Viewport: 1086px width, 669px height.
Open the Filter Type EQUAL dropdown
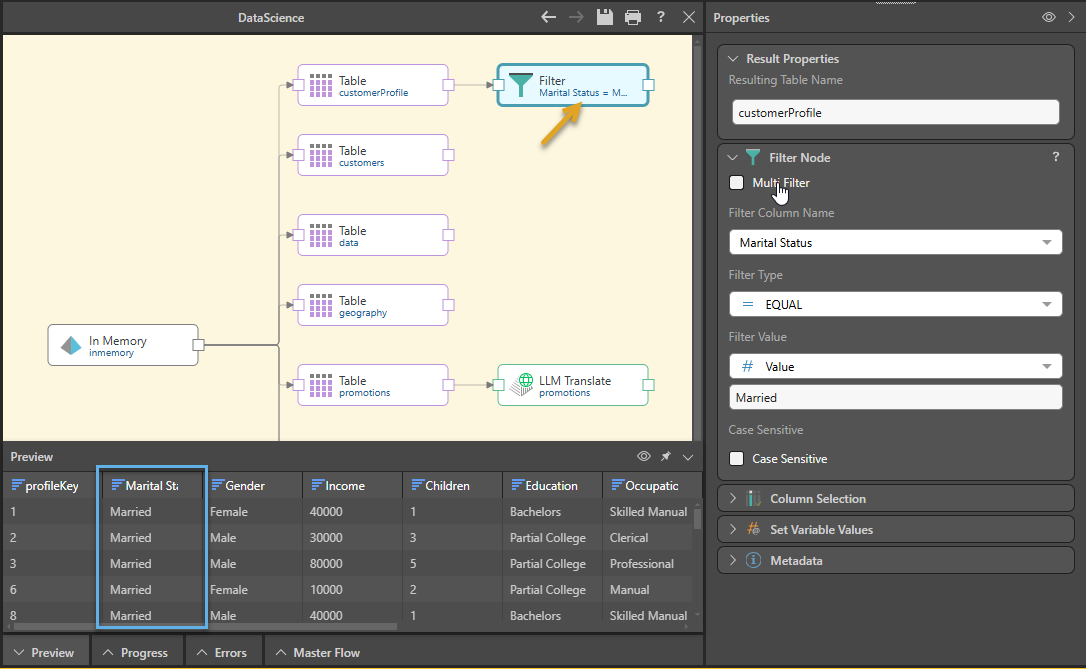coord(895,305)
